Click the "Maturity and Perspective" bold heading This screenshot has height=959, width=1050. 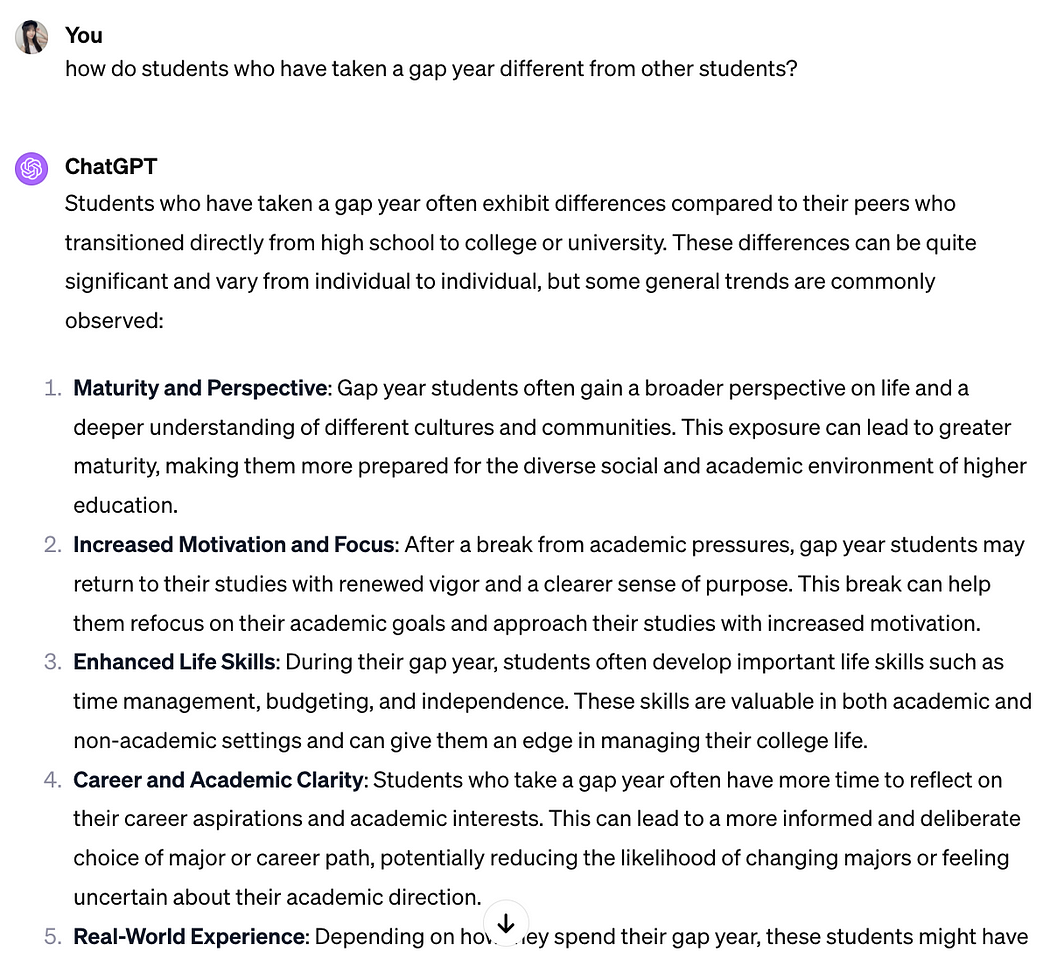pos(200,388)
